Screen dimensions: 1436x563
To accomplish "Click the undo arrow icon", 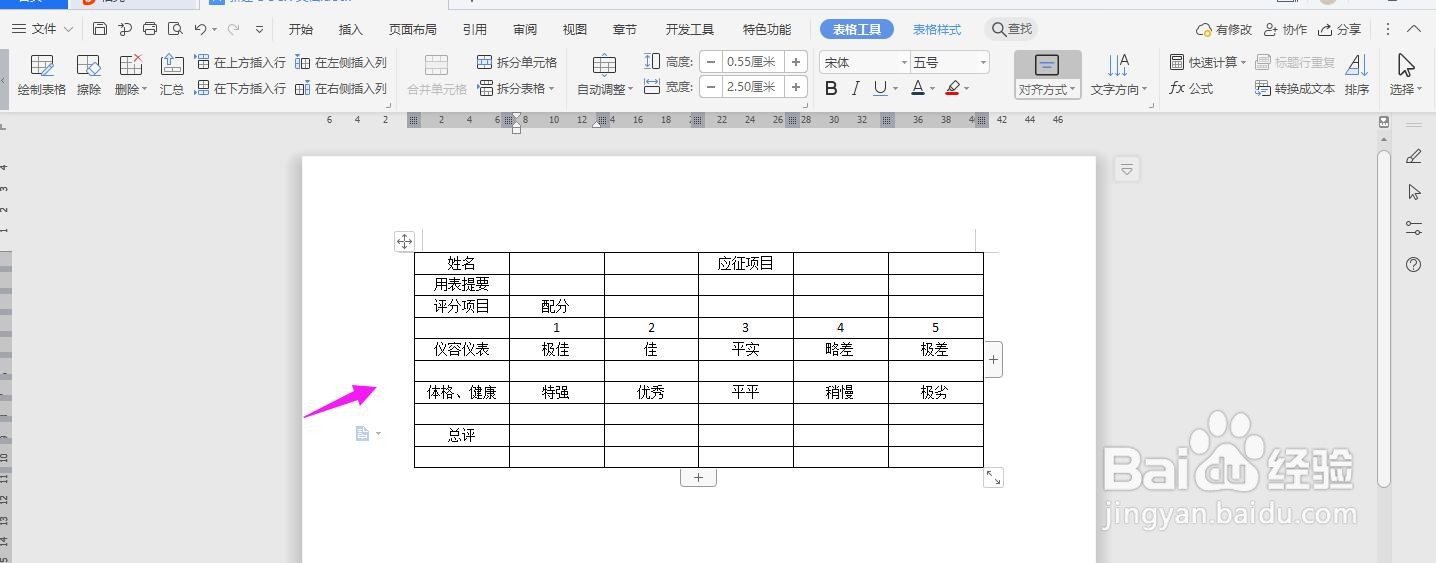I will pos(201,29).
